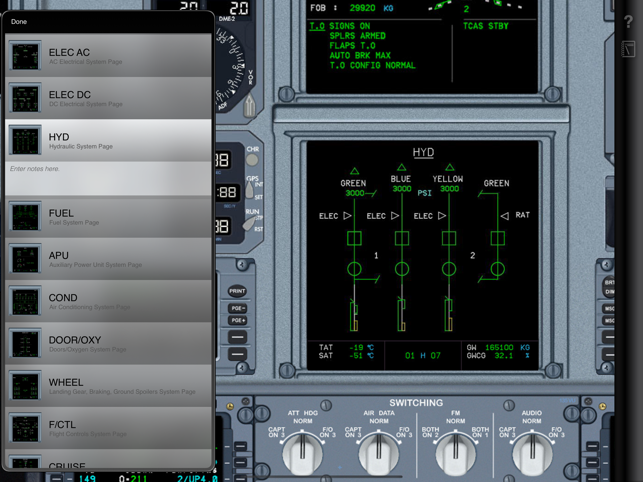The width and height of the screenshot is (643, 482).
Task: Open the FUEL system page
Action: coord(108,217)
